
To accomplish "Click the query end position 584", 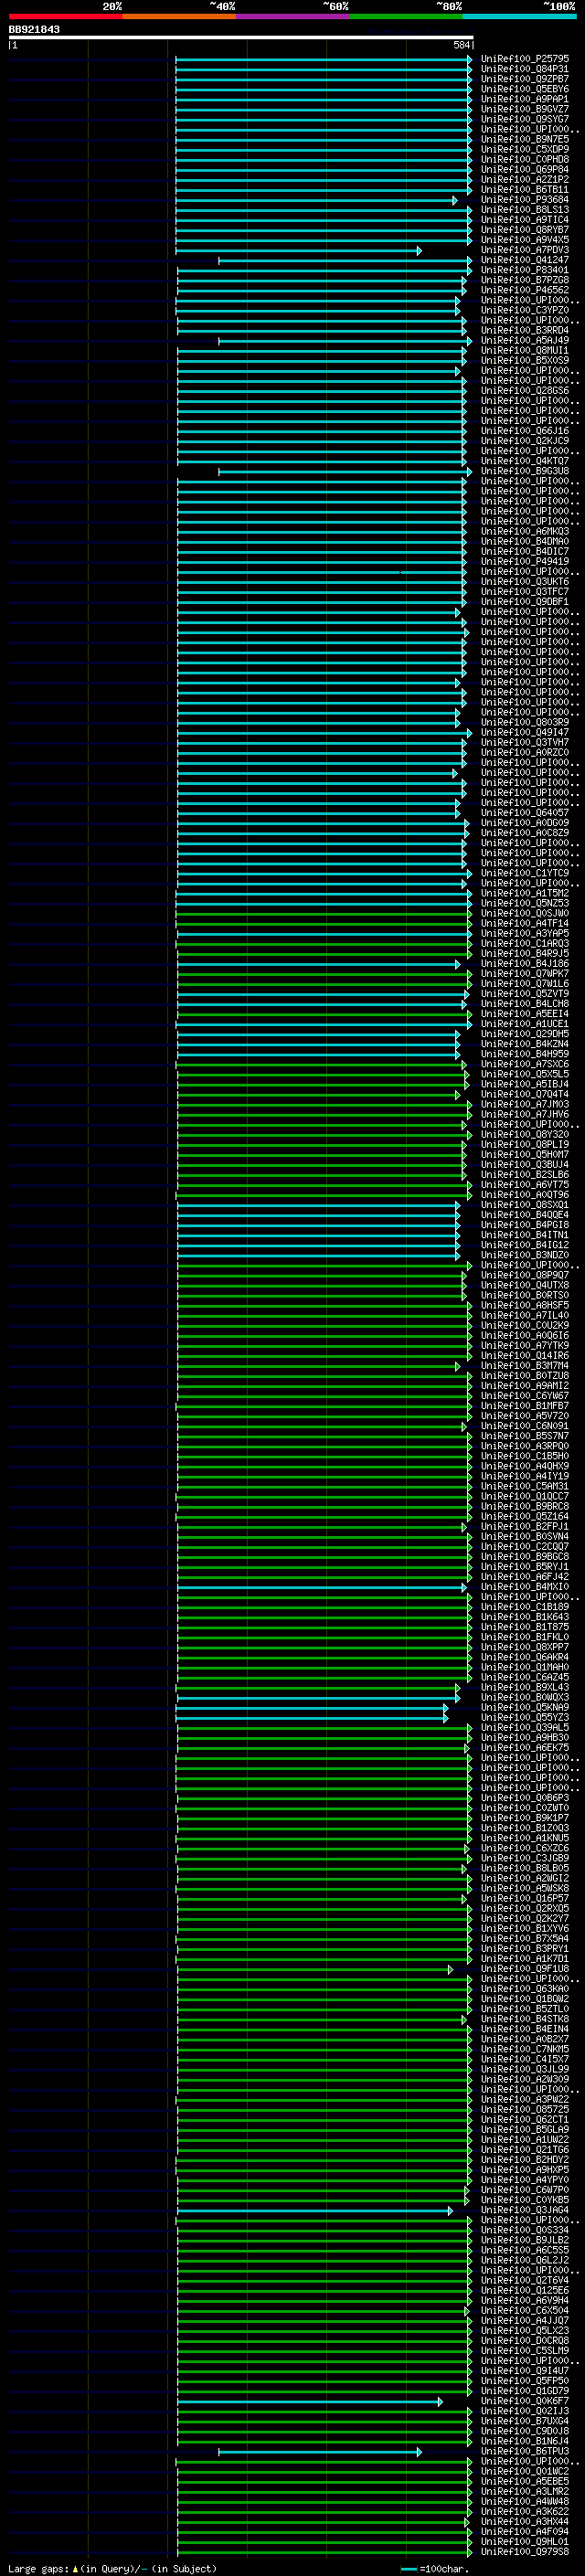I will [462, 46].
